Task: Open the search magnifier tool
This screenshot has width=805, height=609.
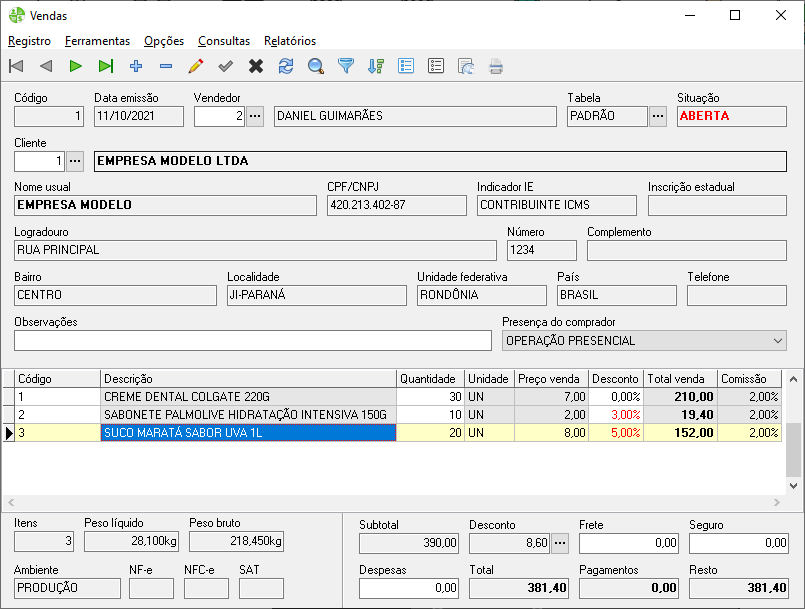Action: tap(316, 67)
